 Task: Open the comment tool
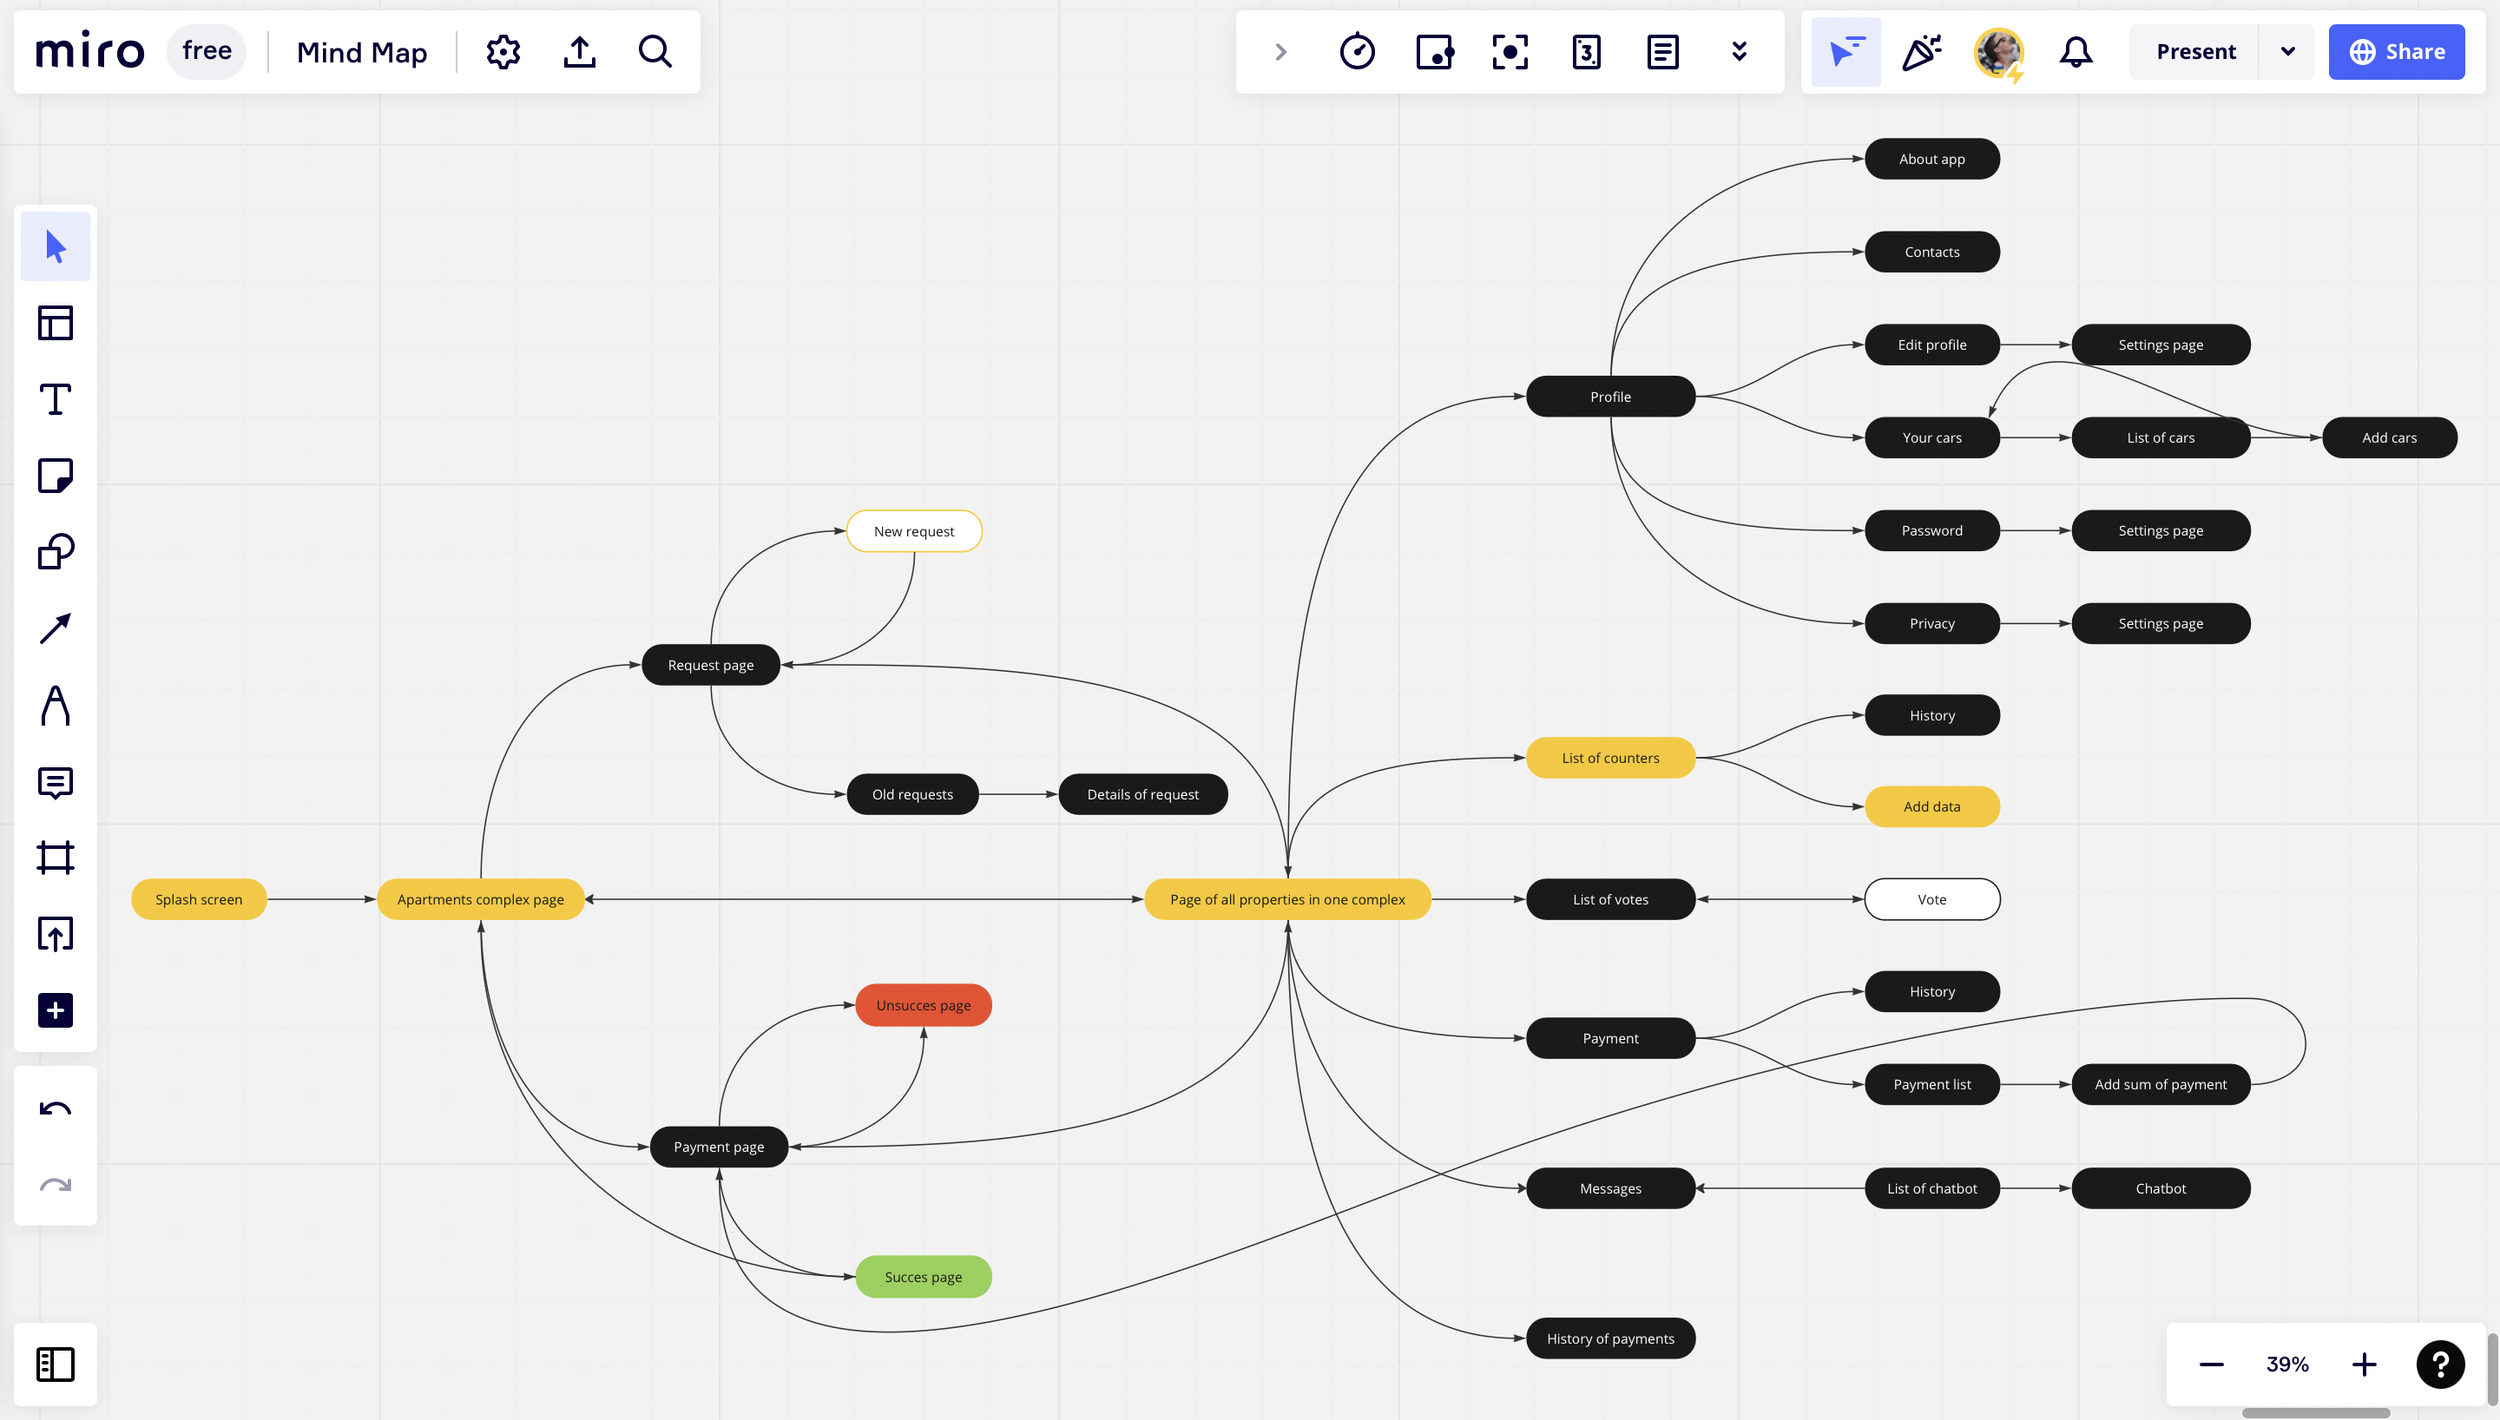pyautogui.click(x=55, y=783)
